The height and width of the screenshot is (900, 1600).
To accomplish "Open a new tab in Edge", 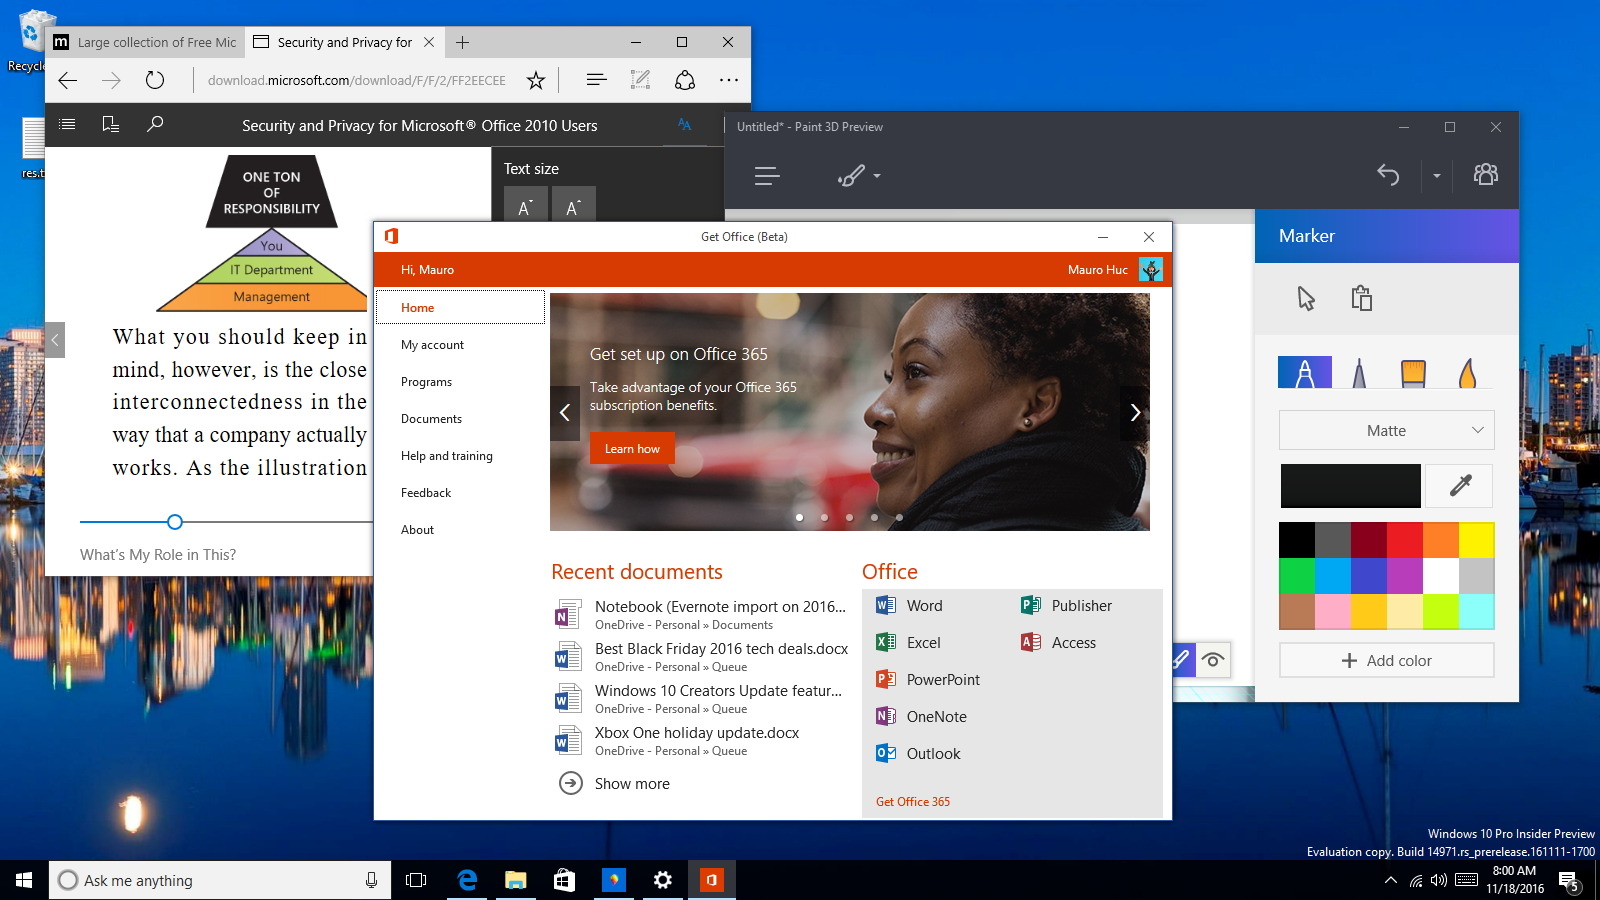I will point(462,42).
